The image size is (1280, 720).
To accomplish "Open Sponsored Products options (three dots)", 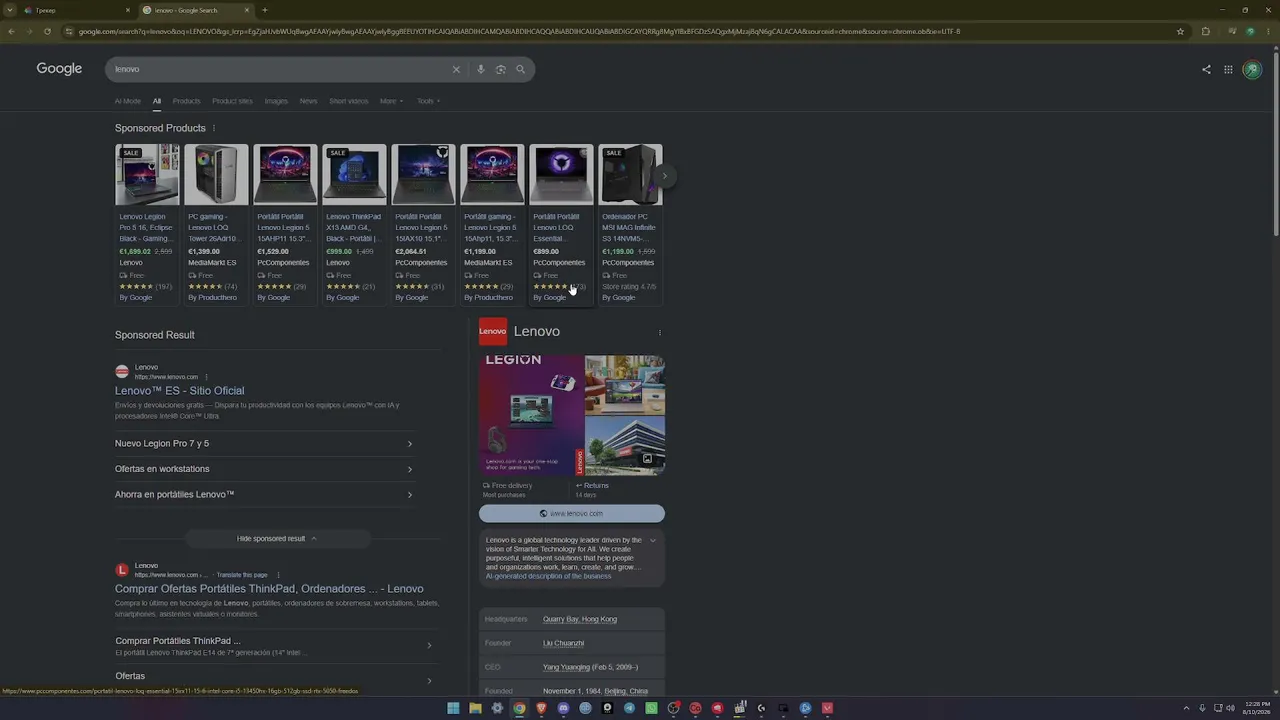I will (214, 128).
